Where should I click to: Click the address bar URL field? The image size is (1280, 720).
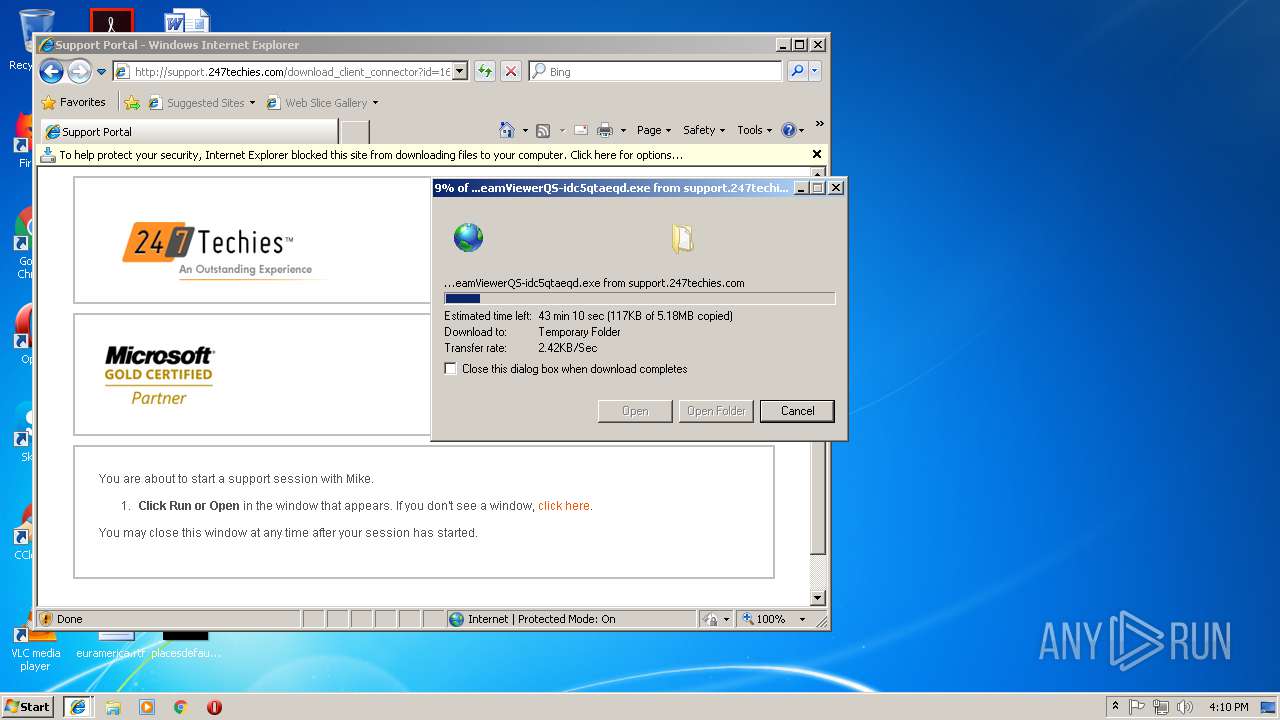(x=282, y=72)
